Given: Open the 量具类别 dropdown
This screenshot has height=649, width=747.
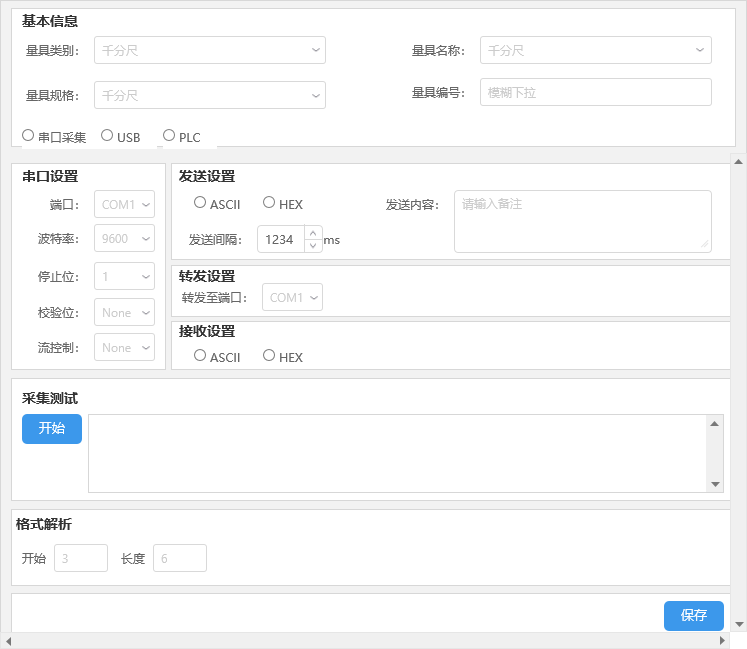Looking at the screenshot, I should tap(210, 50).
